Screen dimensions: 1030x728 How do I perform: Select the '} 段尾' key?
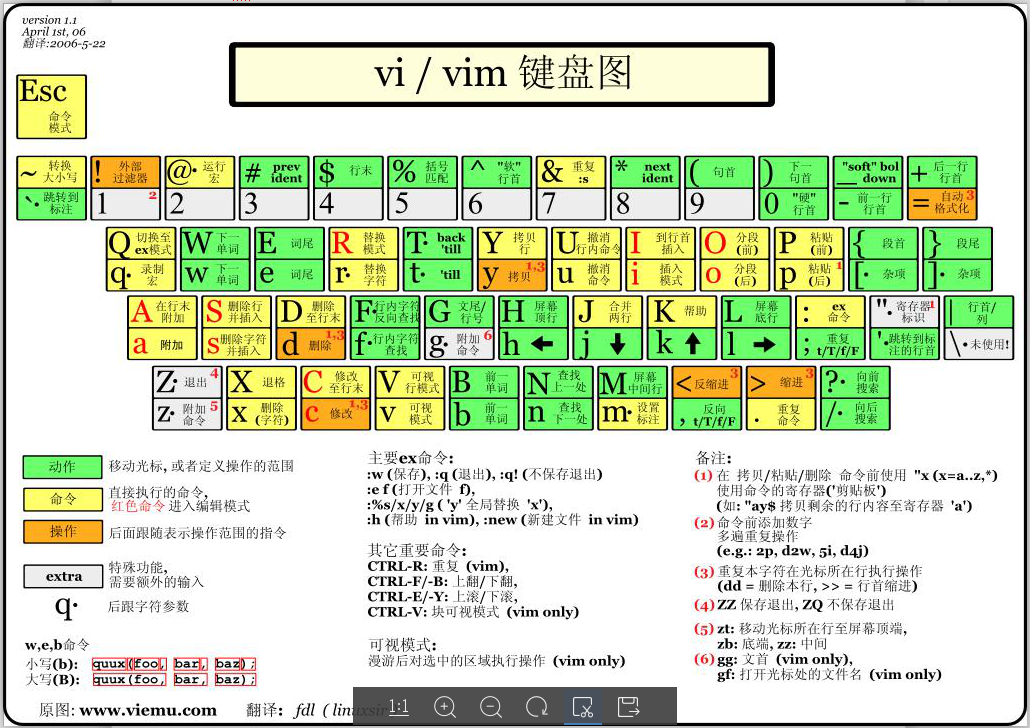pos(957,243)
